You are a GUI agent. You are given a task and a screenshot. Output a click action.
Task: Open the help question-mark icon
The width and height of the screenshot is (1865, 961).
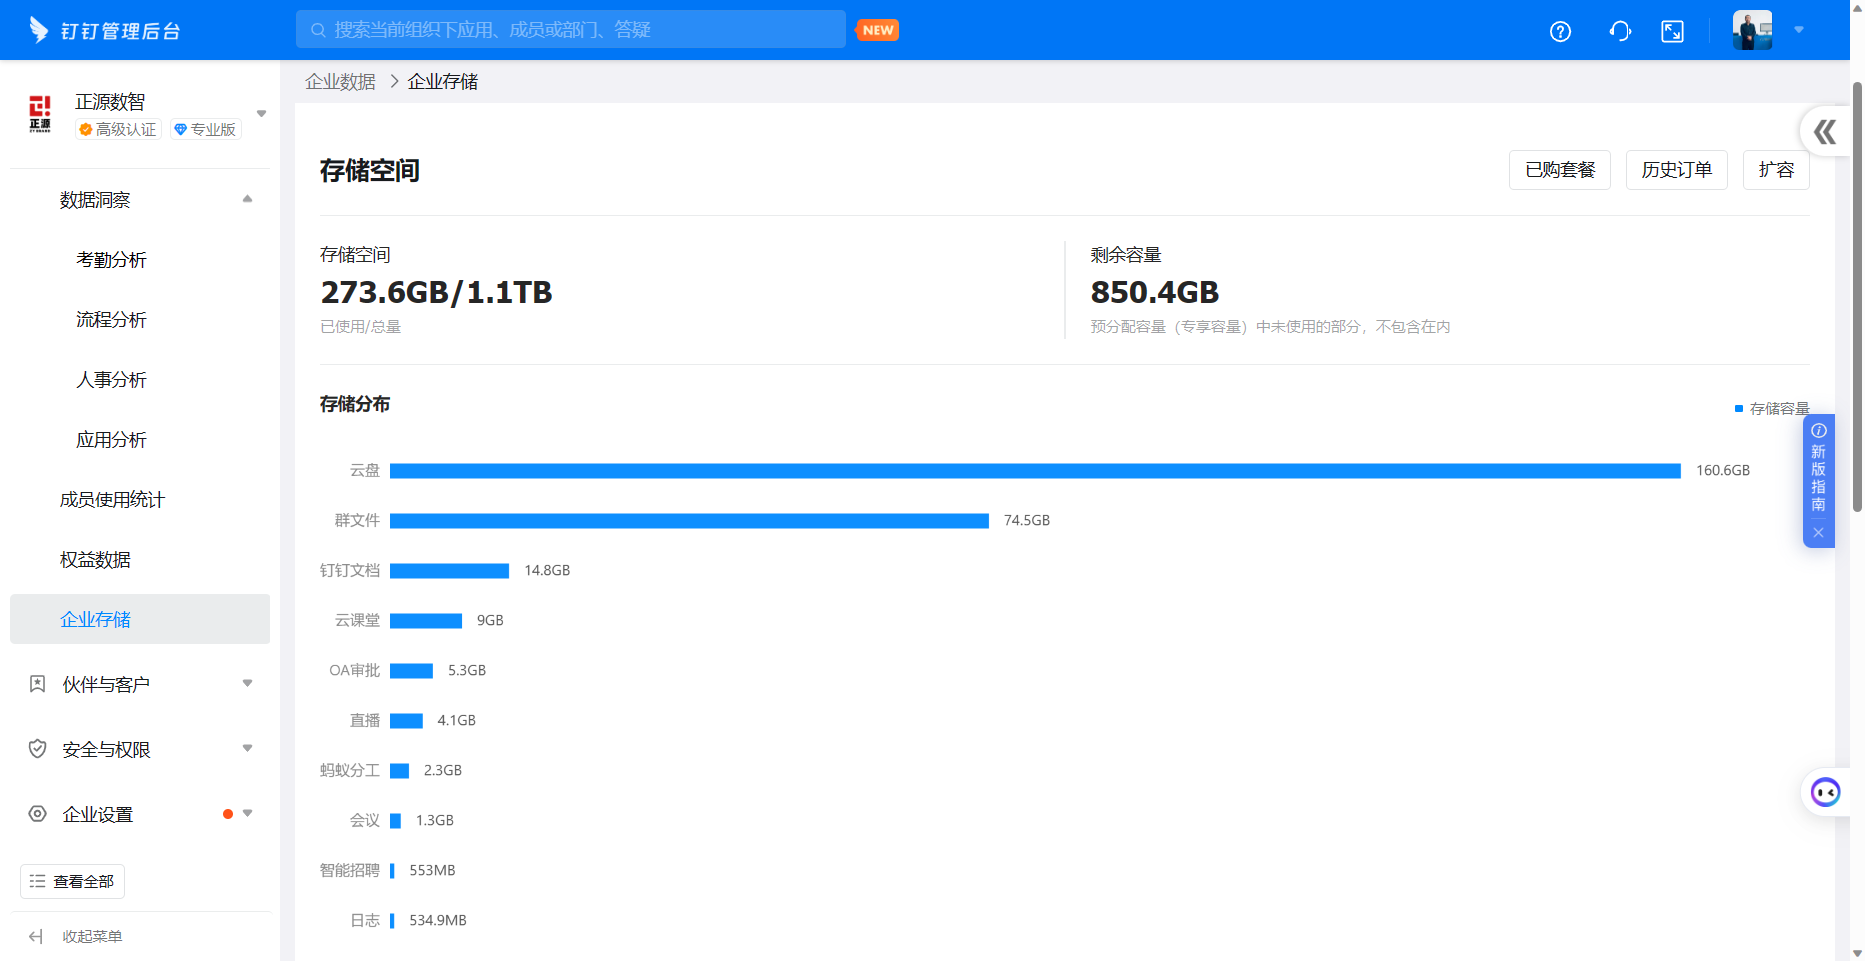click(x=1560, y=31)
